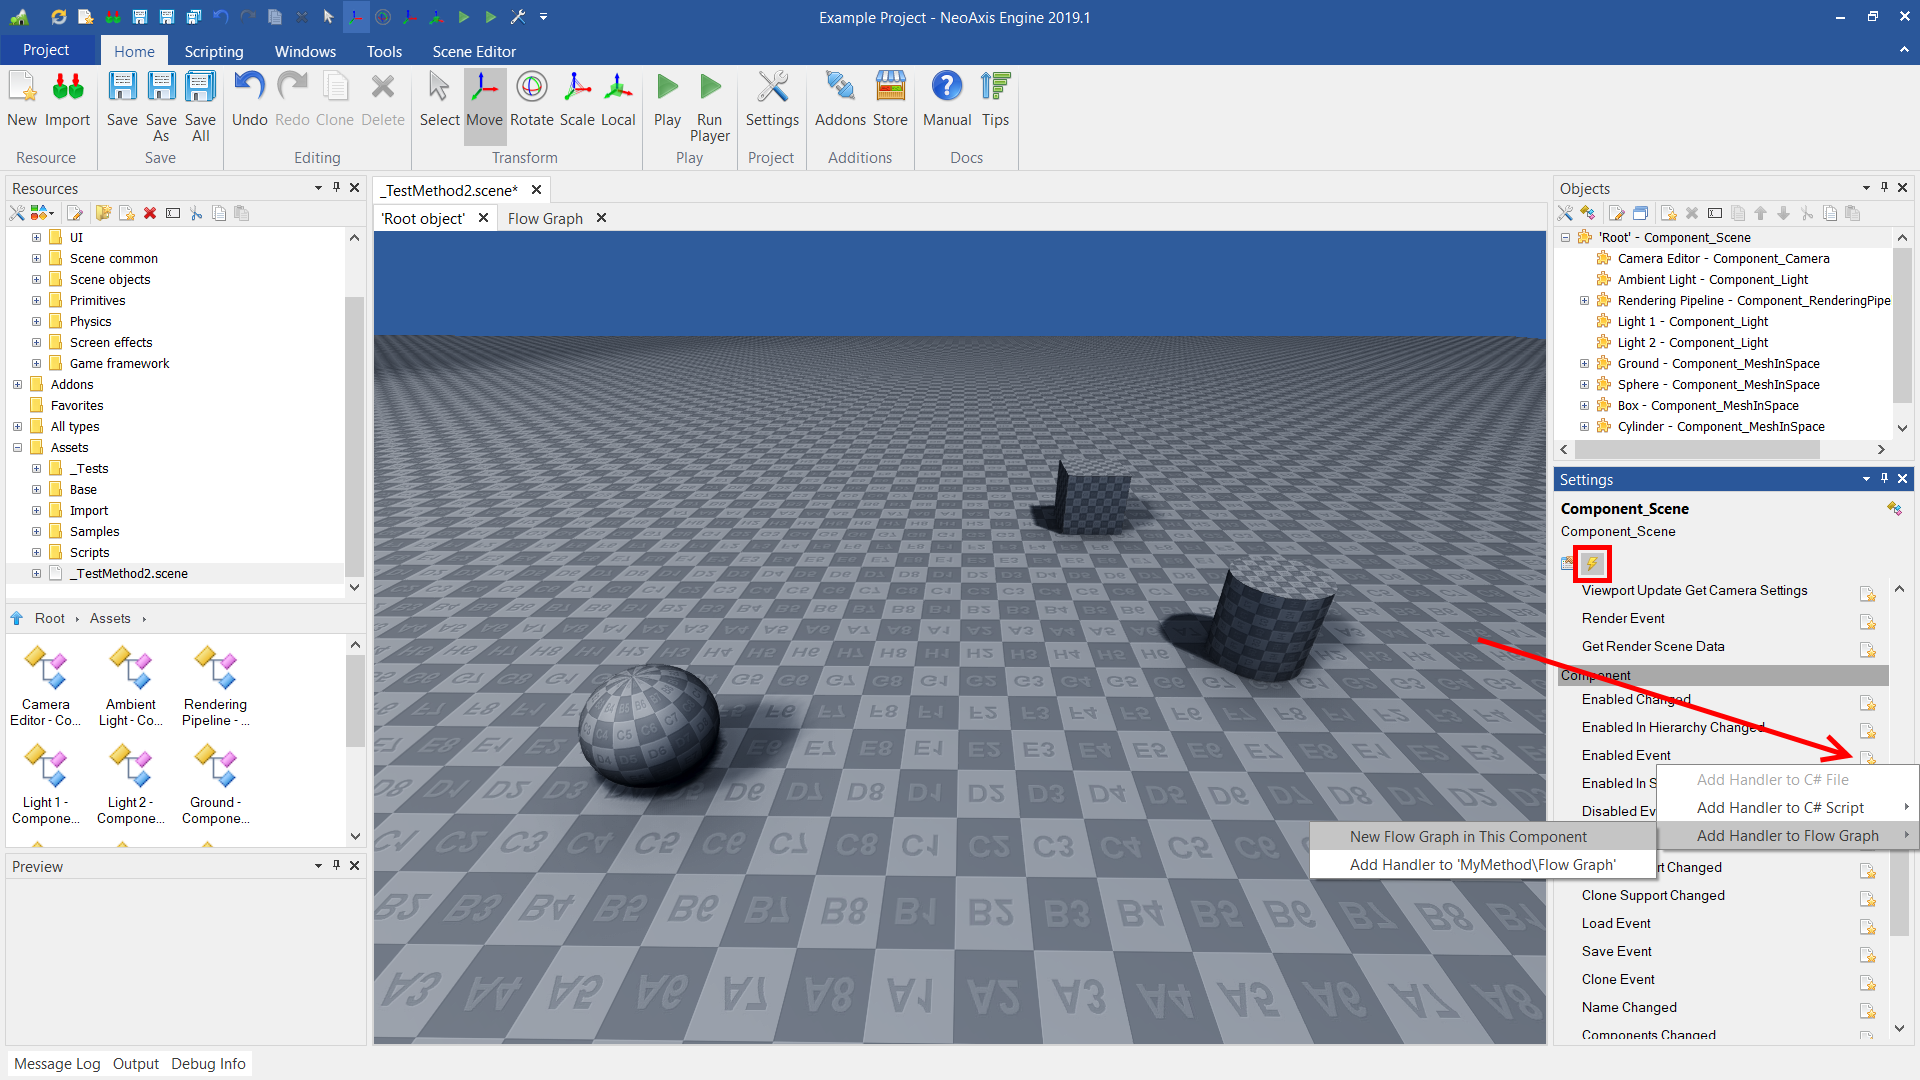This screenshot has height=1080, width=1920.
Task: Pin the Resources panel
Action: pos(336,188)
